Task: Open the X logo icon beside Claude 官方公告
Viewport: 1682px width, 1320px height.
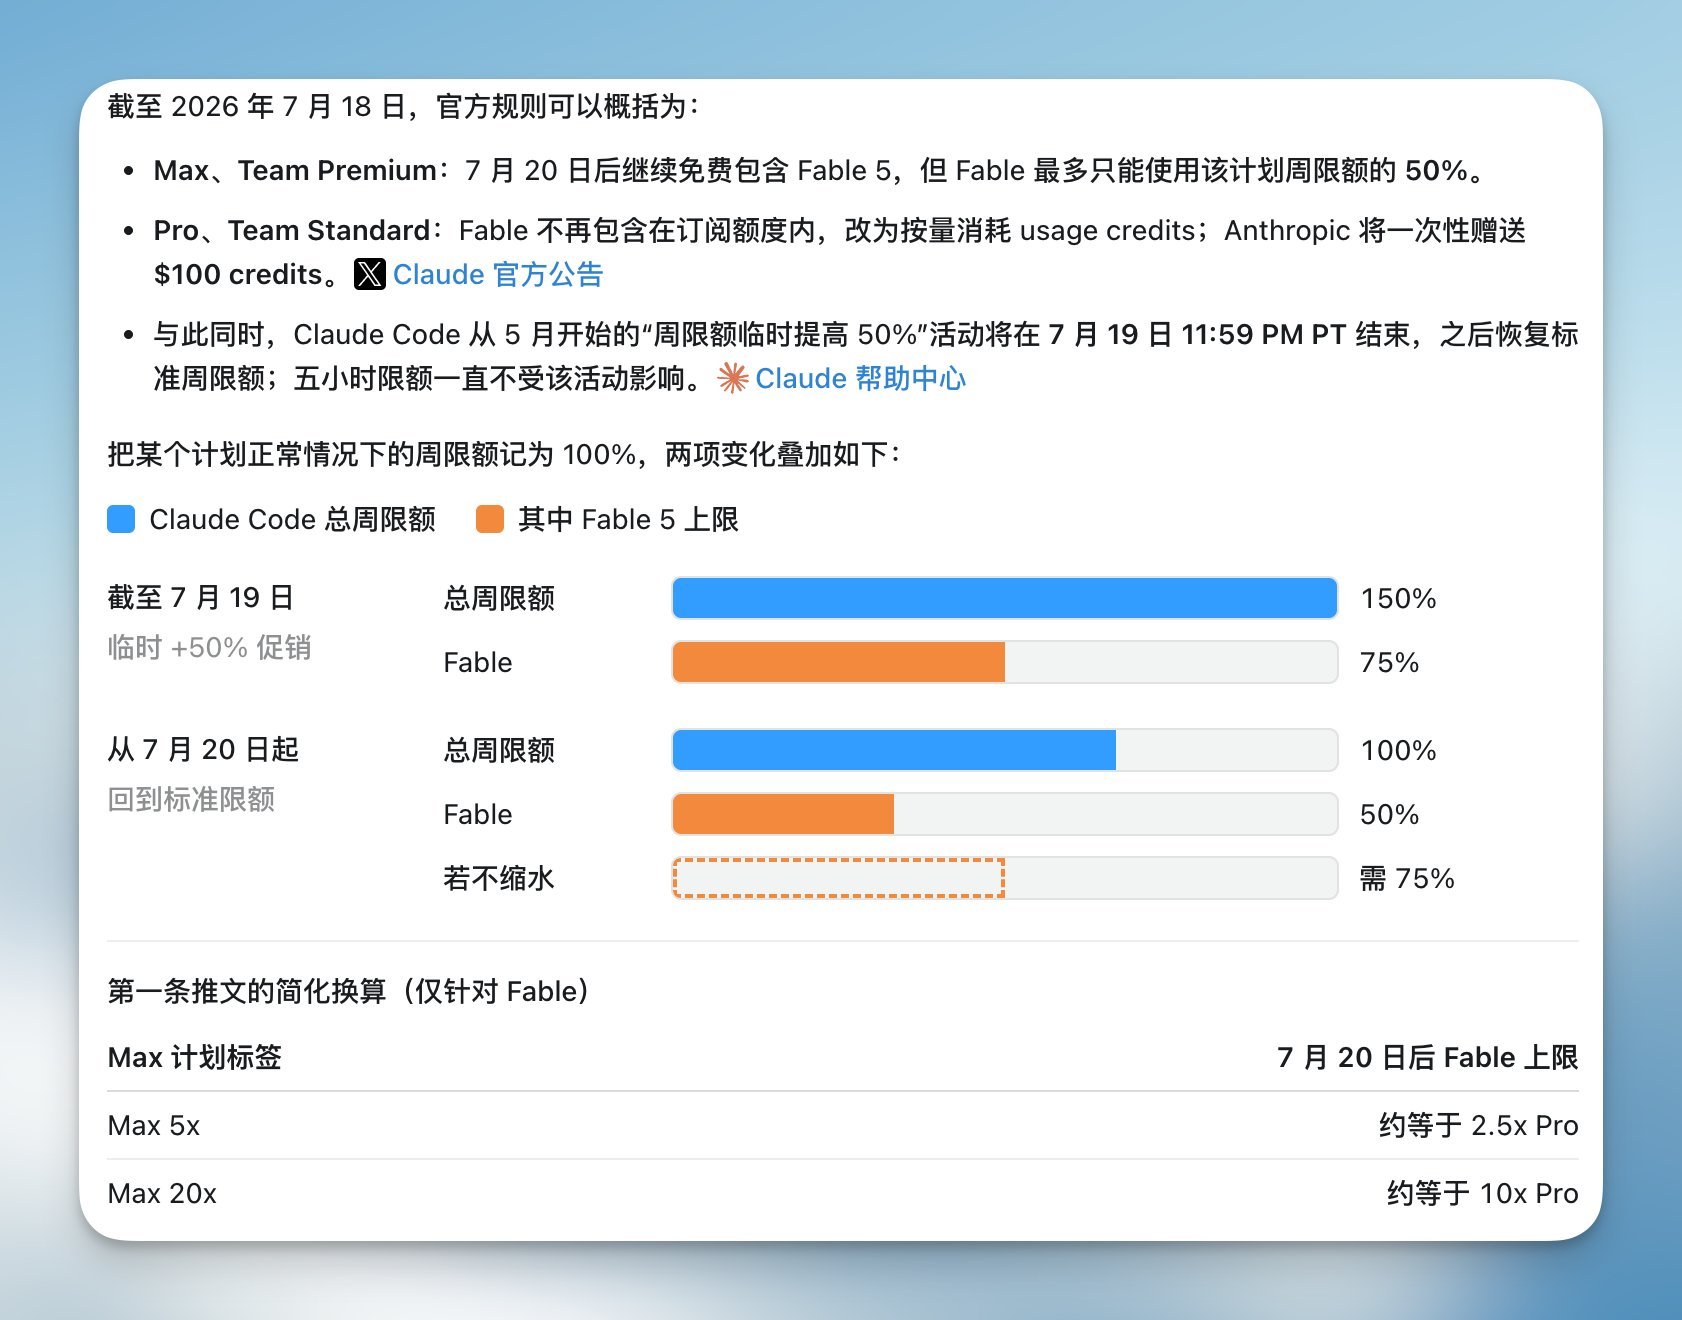Action: pos(369,274)
